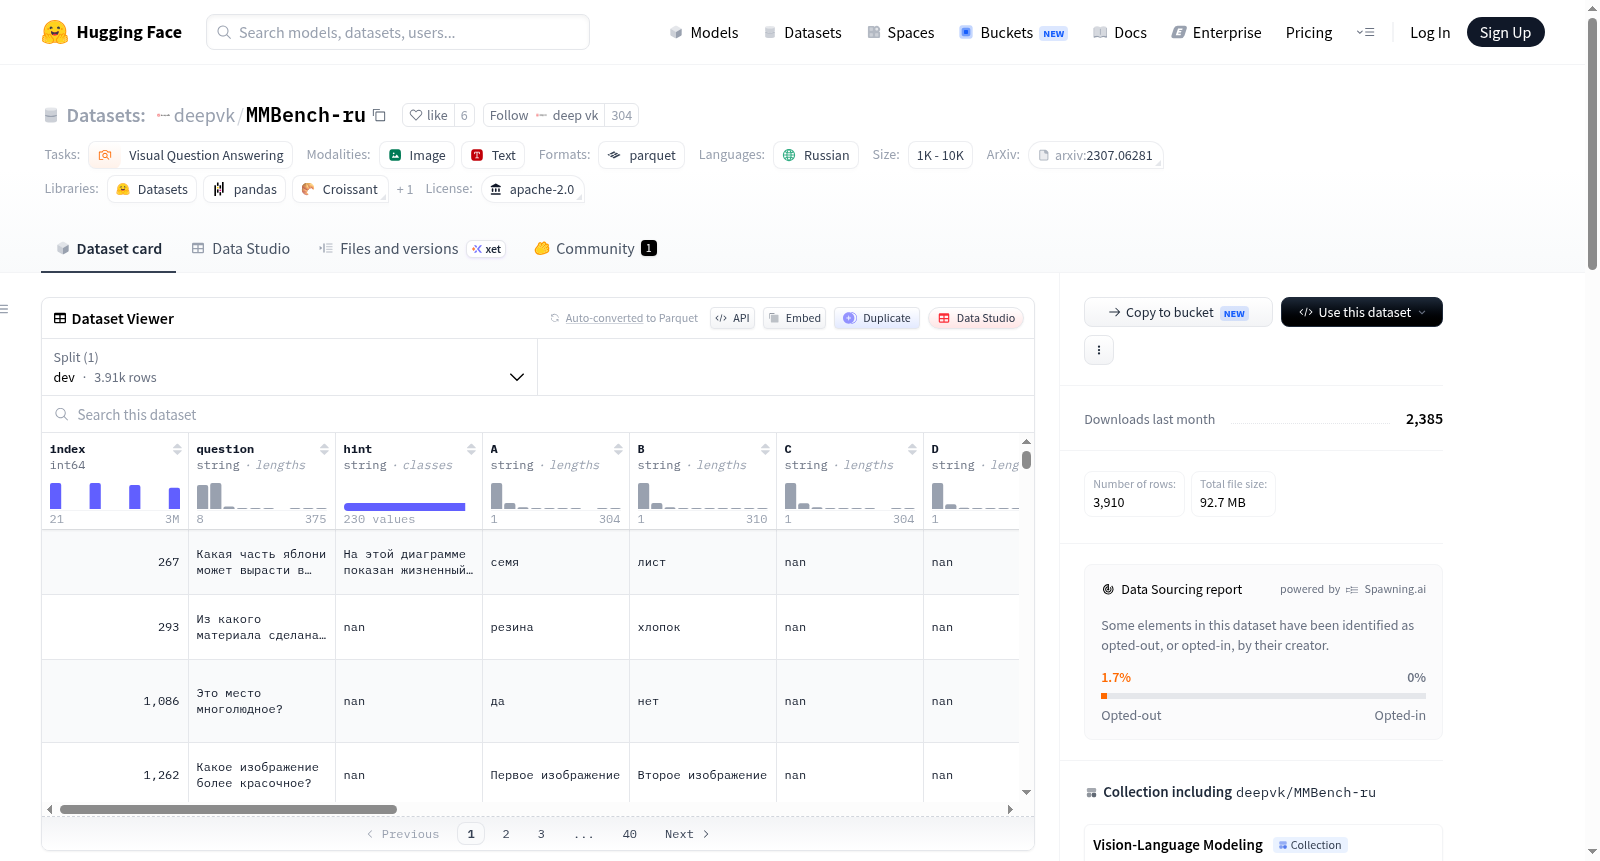This screenshot has height=861, width=1600.
Task: Sort column C with sort icon
Action: point(912,449)
